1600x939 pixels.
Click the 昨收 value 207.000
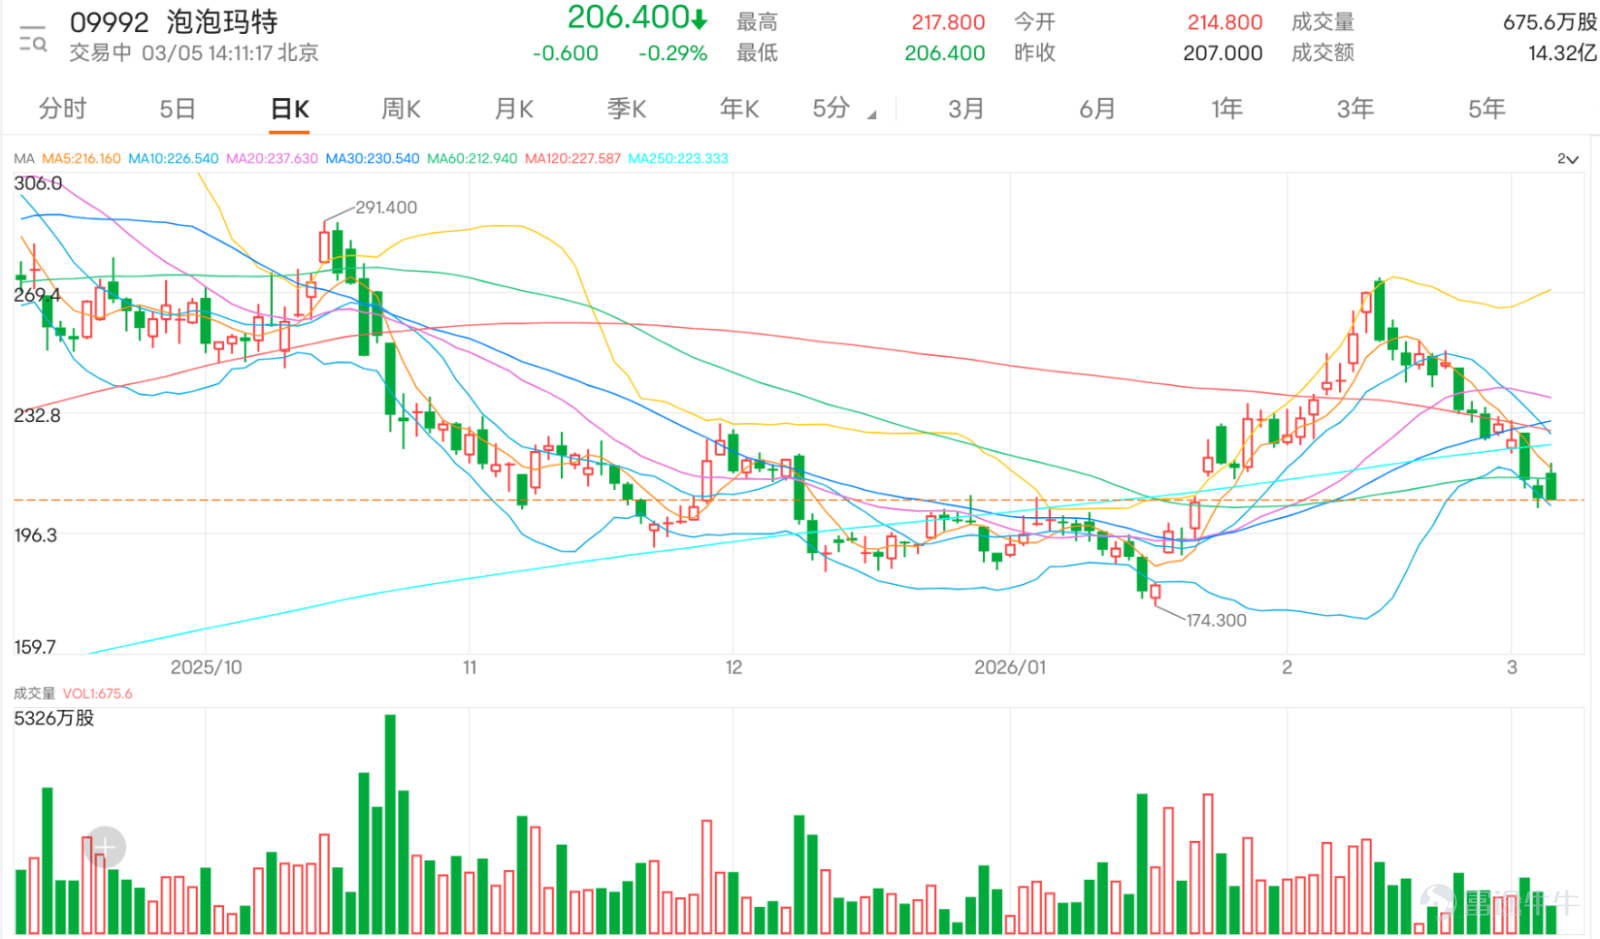tap(1223, 53)
